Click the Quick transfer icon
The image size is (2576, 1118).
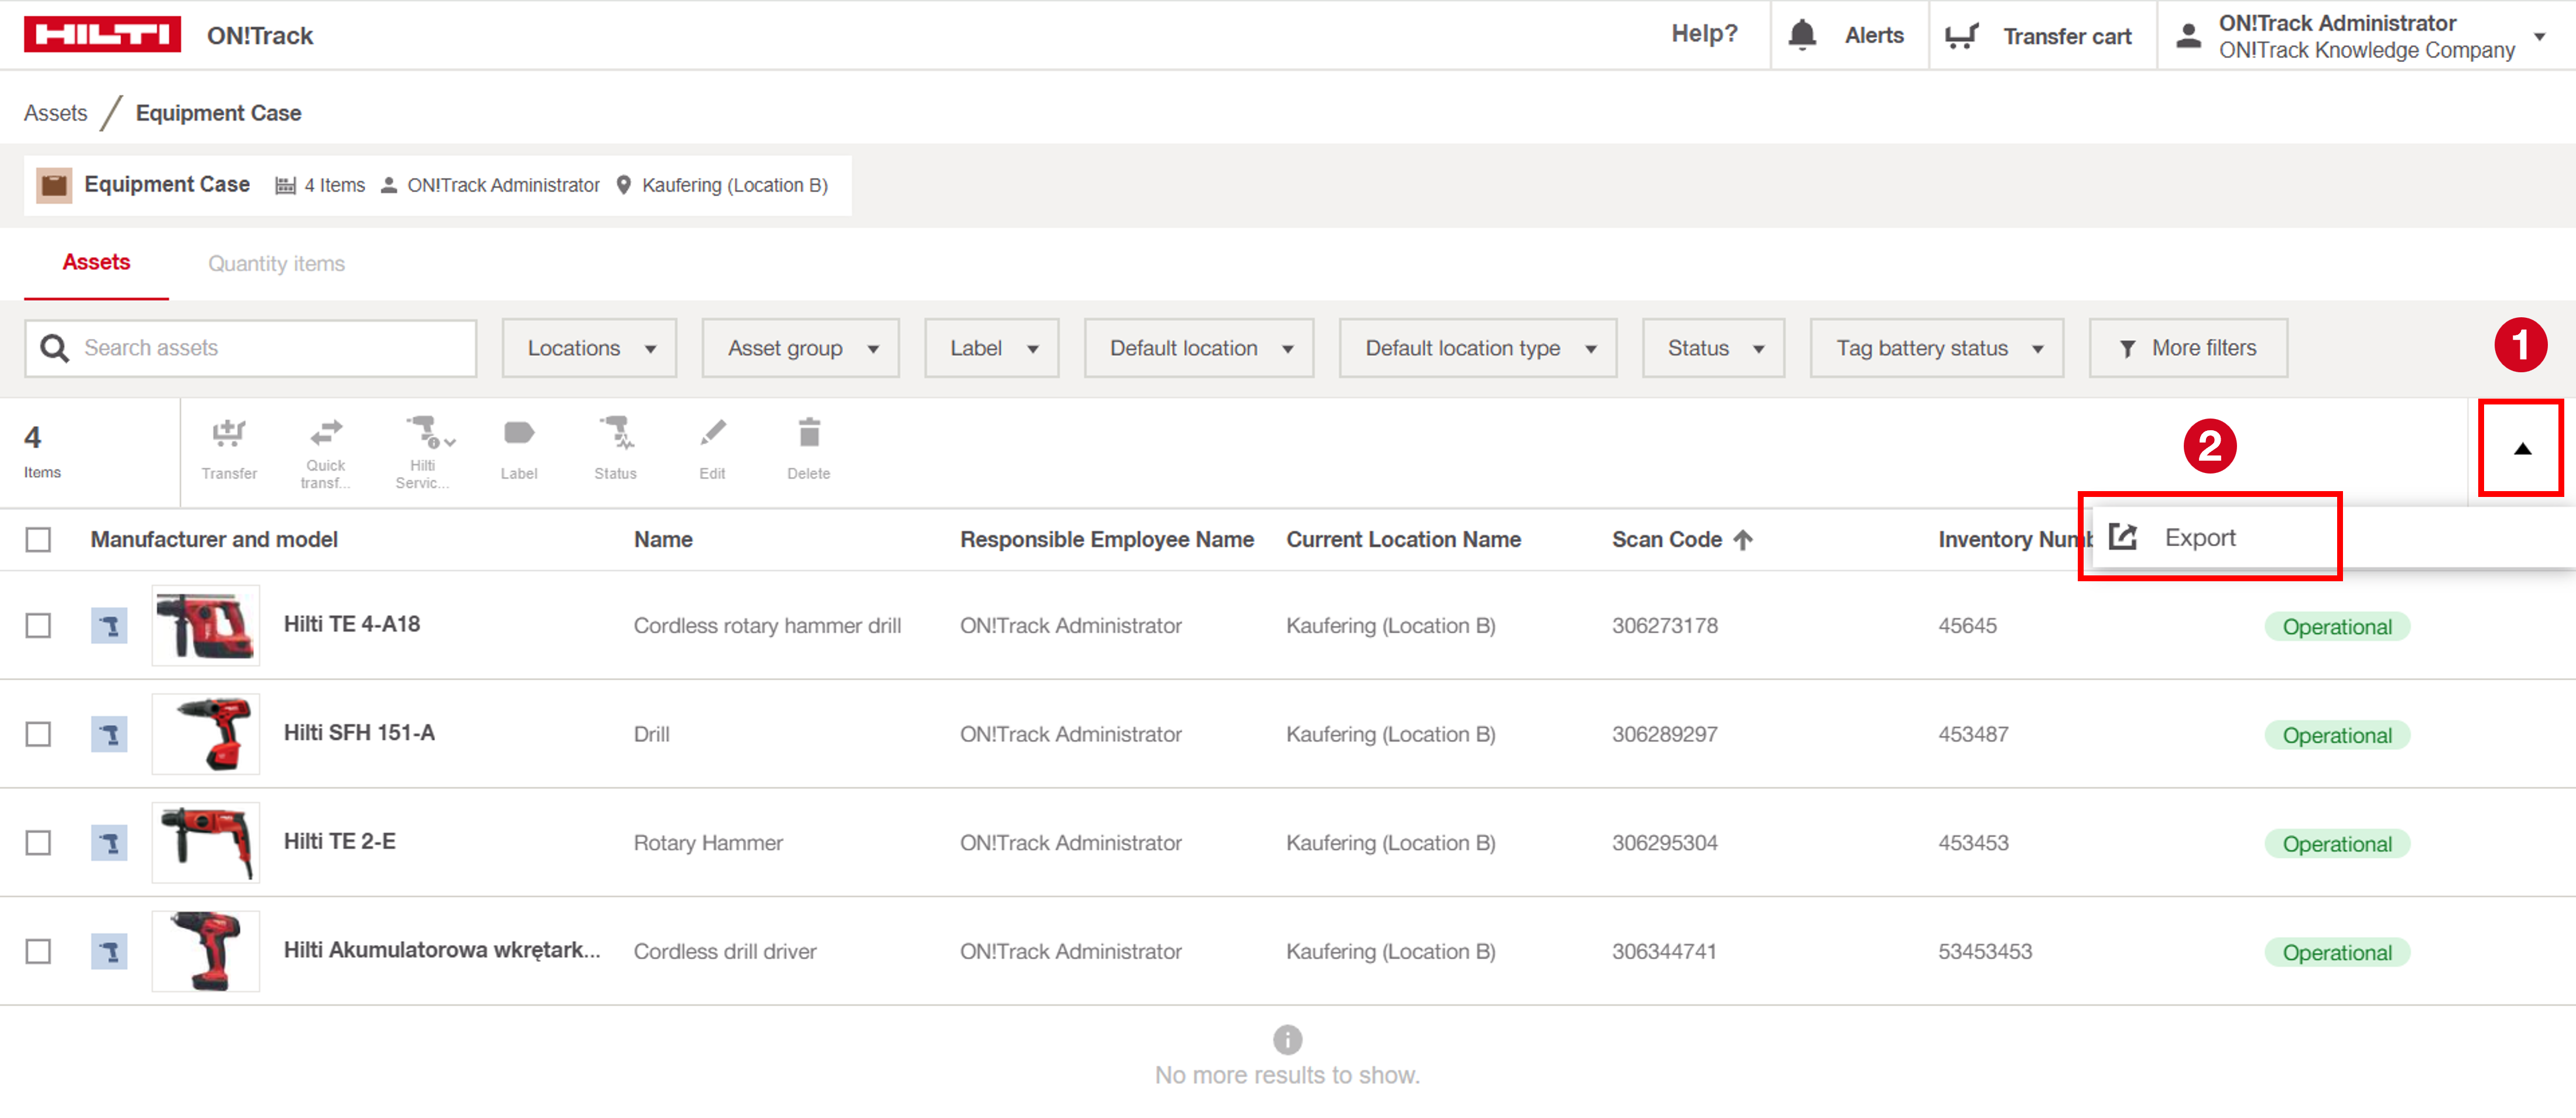coord(326,432)
